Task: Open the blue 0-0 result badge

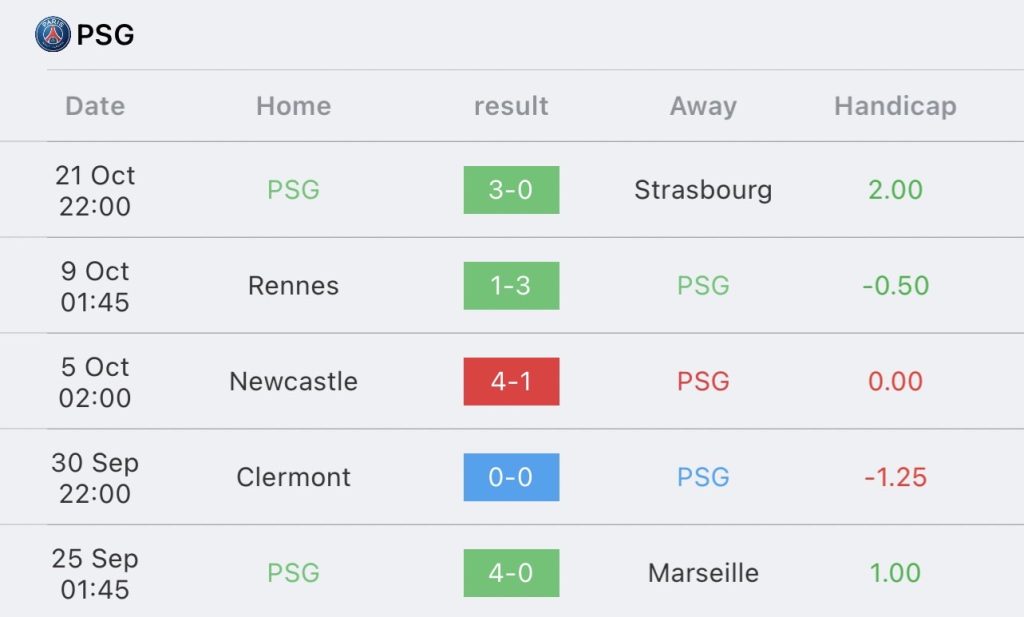Action: (x=511, y=477)
